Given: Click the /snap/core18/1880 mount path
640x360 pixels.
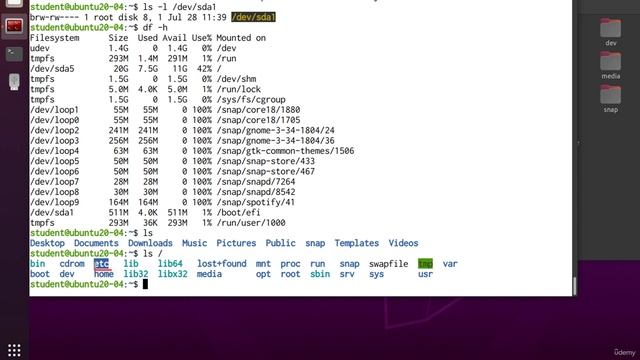Looking at the screenshot, I should 258,110.
